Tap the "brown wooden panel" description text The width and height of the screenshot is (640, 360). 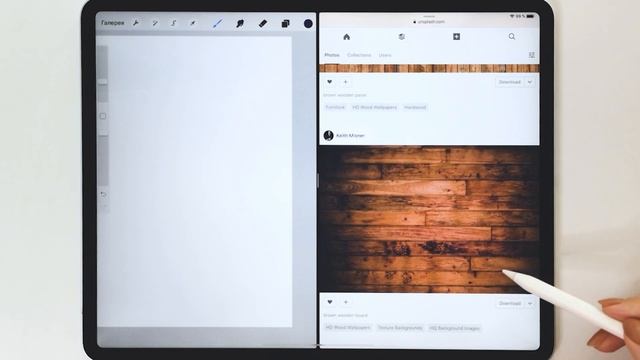[345, 95]
